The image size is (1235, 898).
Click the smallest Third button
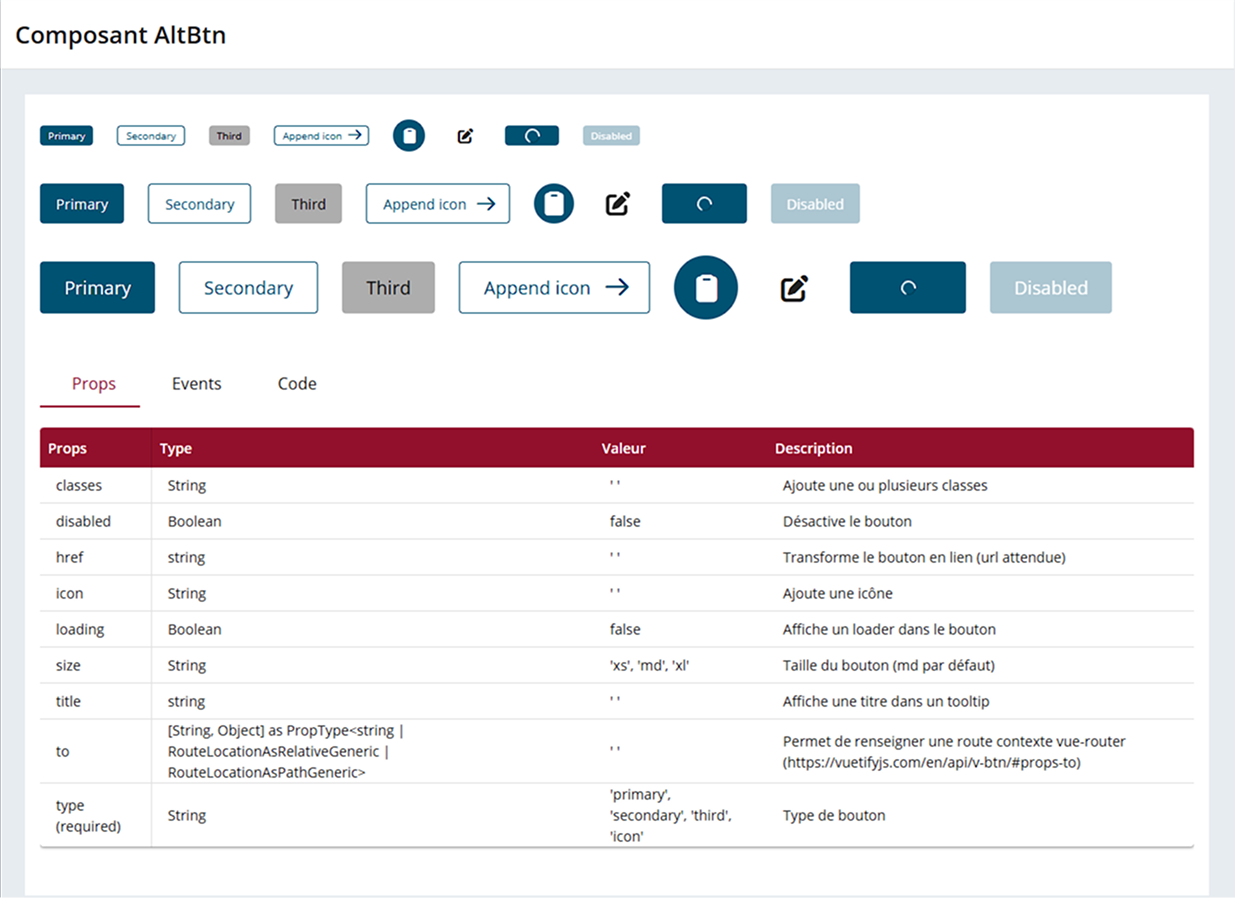pos(229,136)
